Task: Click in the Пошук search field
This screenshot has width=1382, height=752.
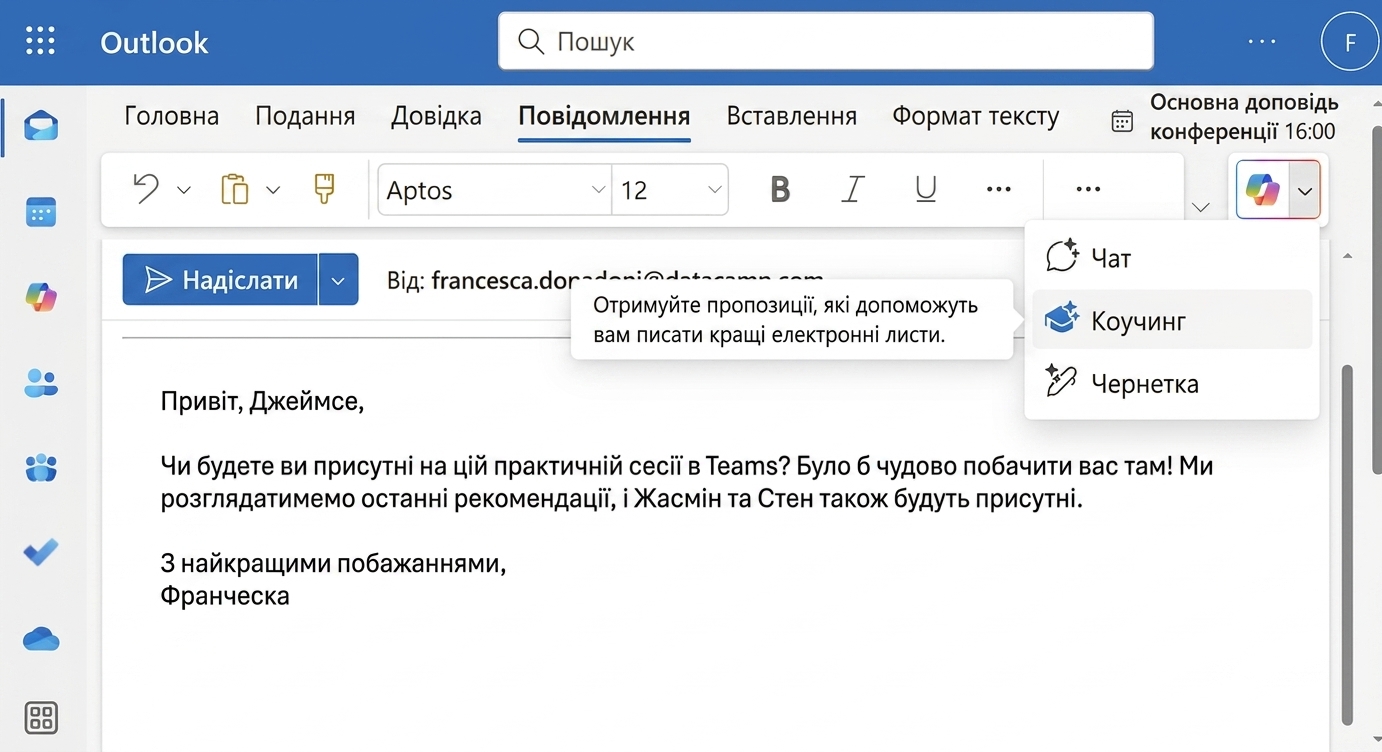Action: [x=826, y=41]
